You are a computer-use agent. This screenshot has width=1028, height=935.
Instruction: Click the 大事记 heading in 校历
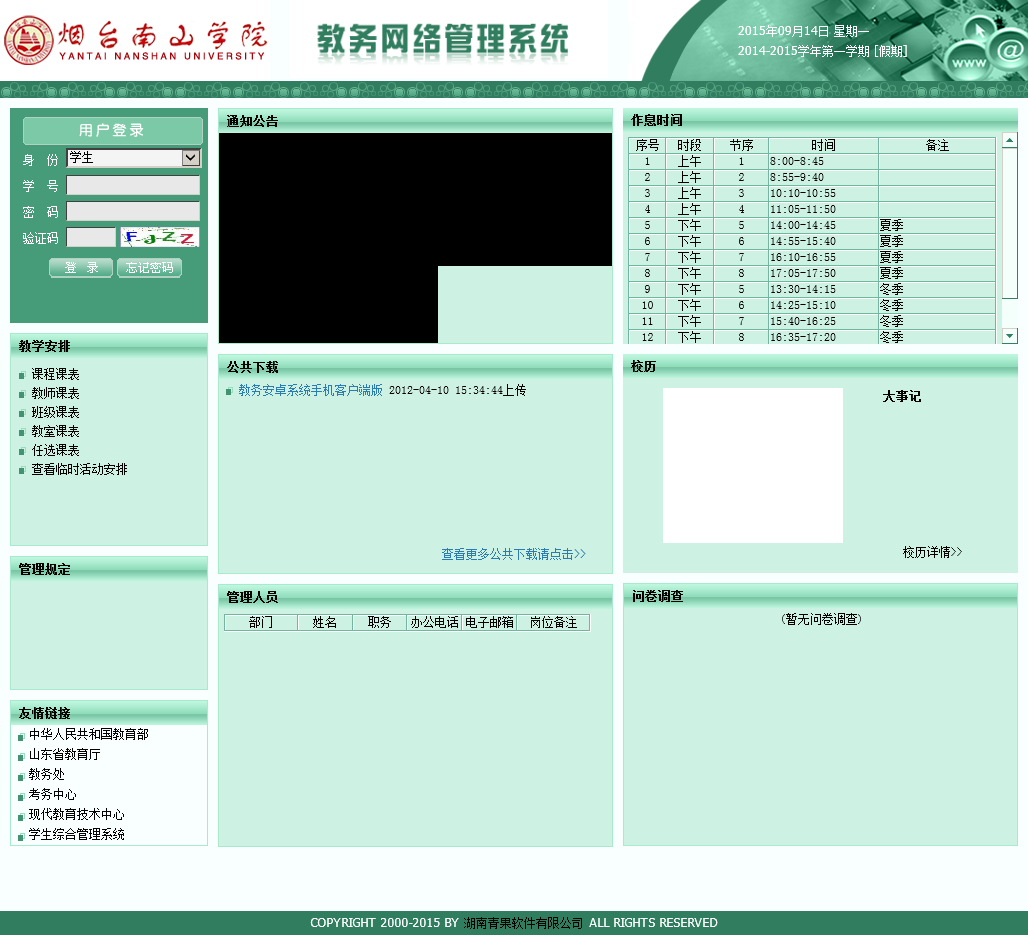tap(901, 396)
